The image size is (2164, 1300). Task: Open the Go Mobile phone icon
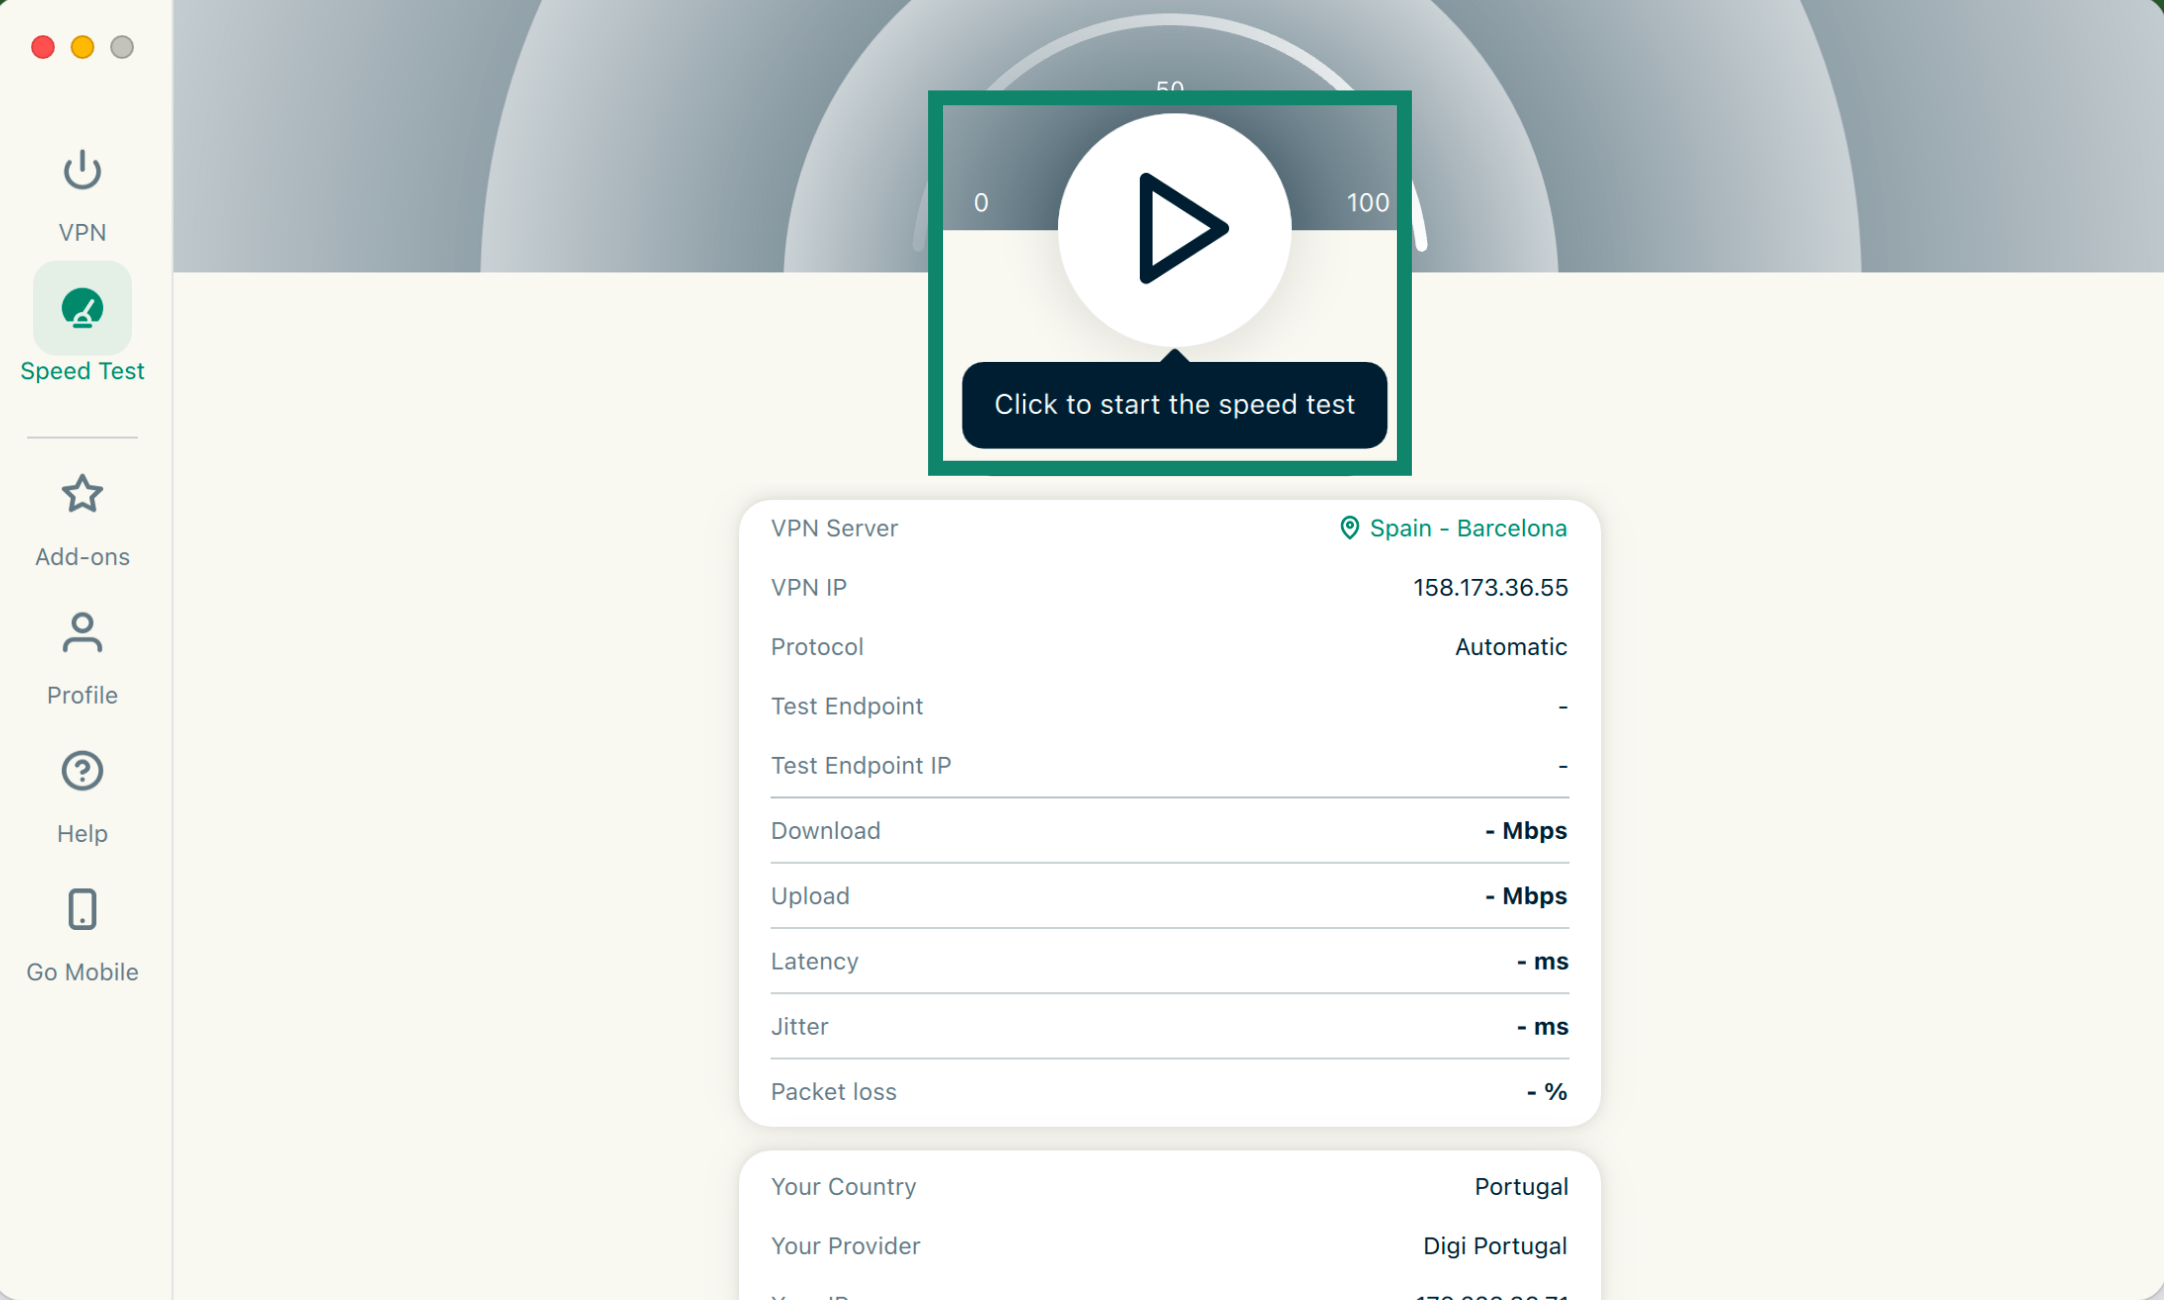click(x=82, y=910)
